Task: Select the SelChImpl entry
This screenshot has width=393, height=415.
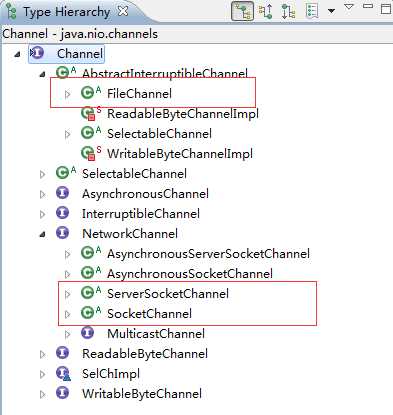Action: (111, 374)
